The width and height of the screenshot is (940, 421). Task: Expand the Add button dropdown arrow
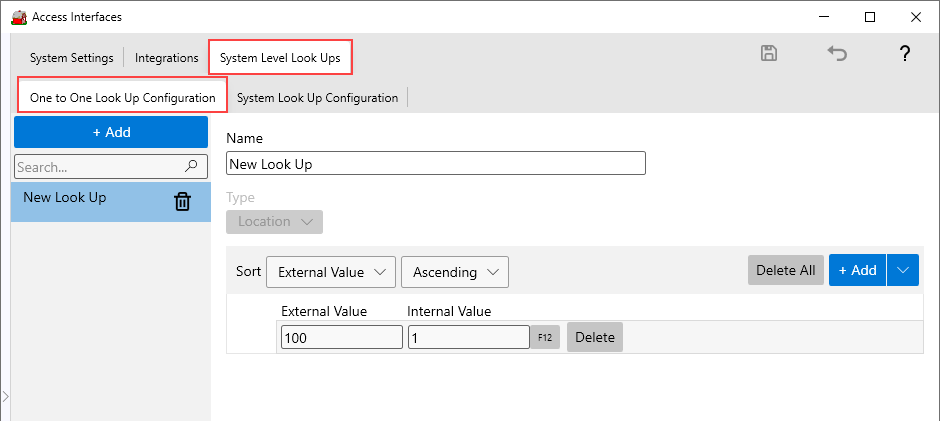click(903, 270)
